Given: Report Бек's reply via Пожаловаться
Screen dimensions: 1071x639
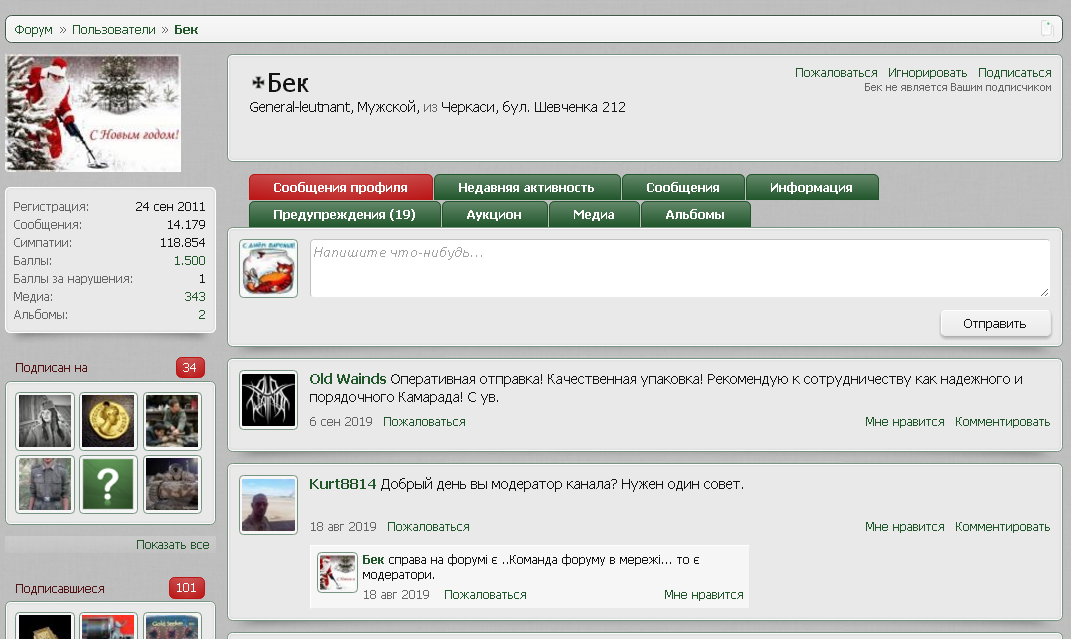Looking at the screenshot, I should point(485,595).
